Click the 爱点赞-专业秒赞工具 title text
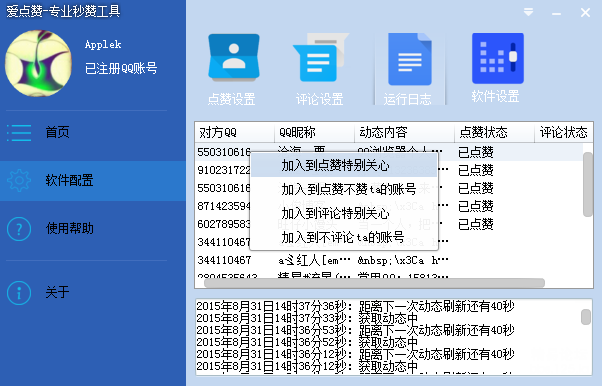 63,11
